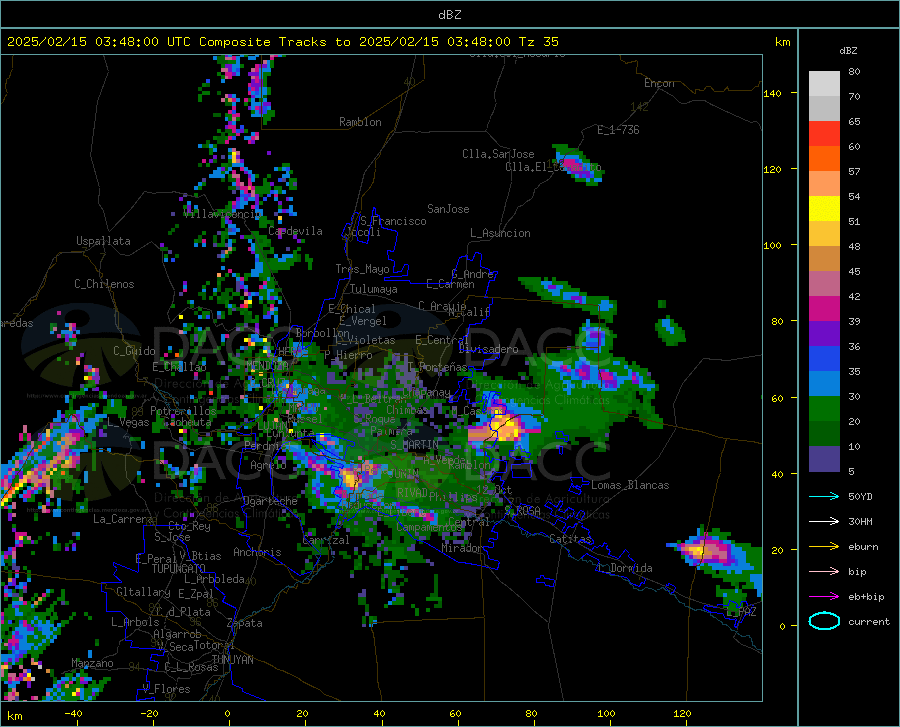Click the 'L_Vegas' map label
The image size is (900, 727).
tap(128, 422)
